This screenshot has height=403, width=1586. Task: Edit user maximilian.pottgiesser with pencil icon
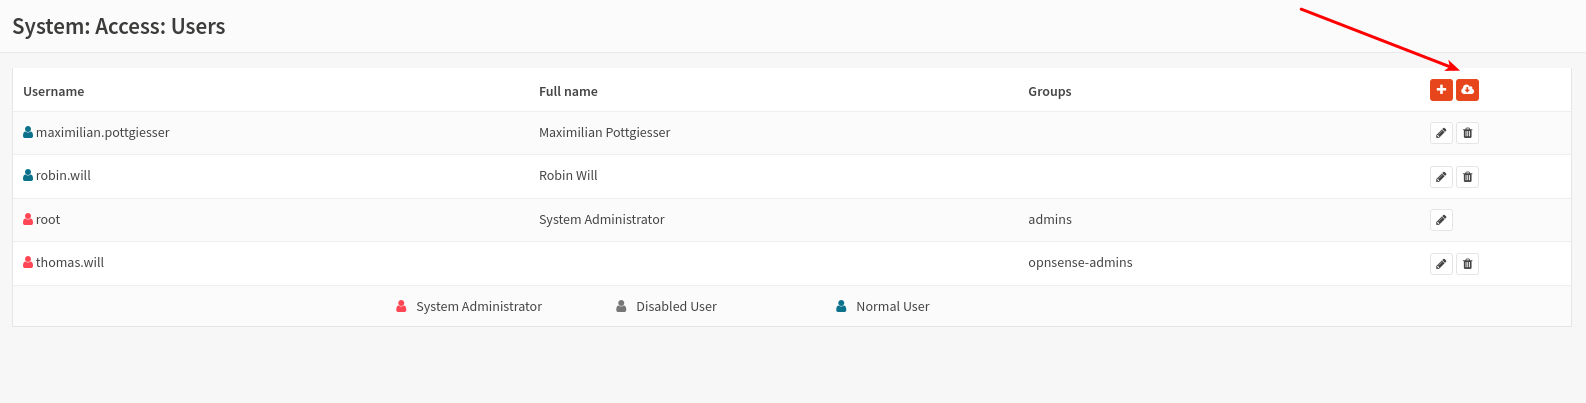(1441, 133)
